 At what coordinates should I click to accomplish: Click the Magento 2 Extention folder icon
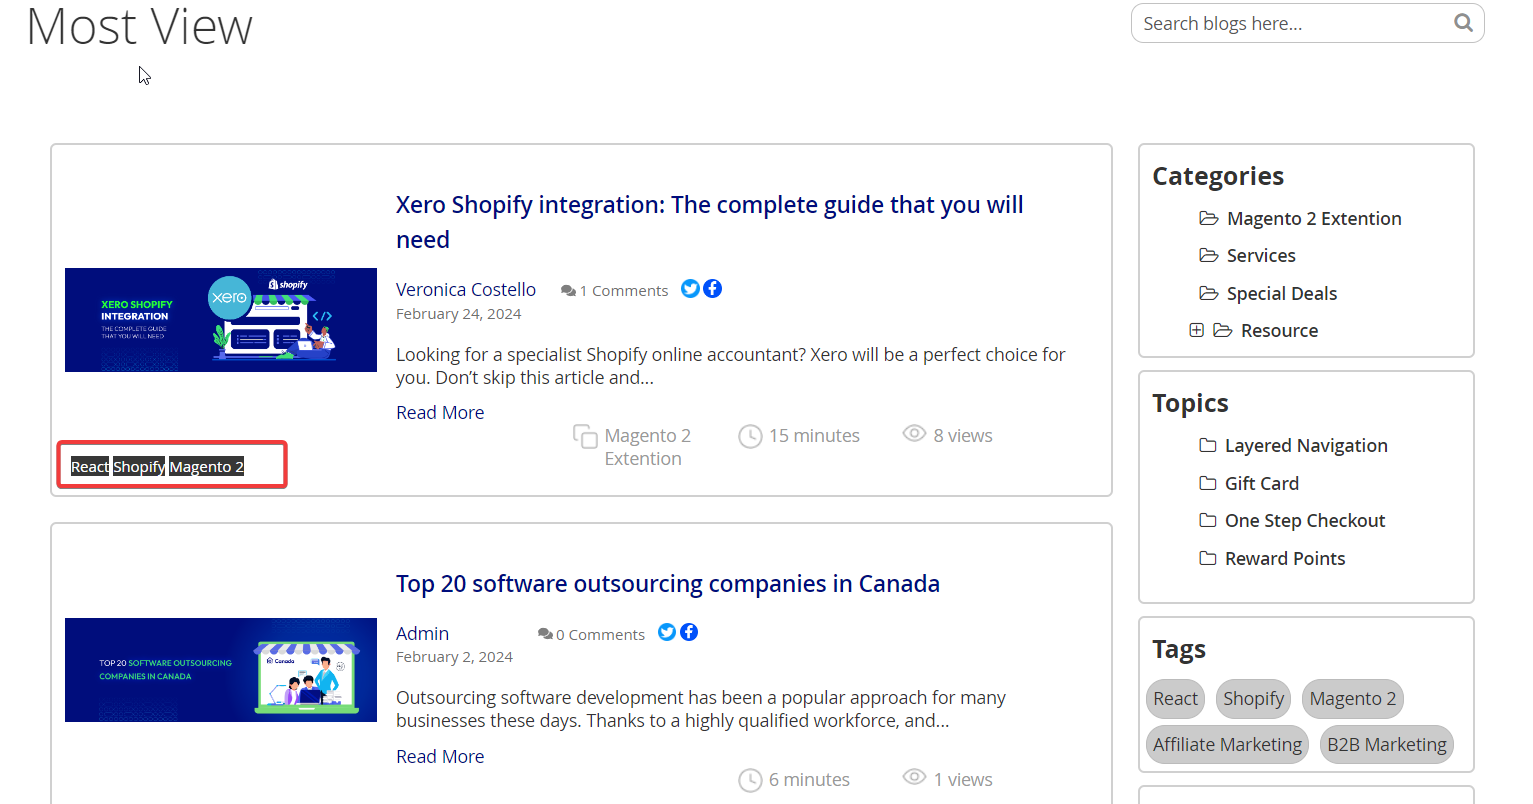(x=1209, y=219)
